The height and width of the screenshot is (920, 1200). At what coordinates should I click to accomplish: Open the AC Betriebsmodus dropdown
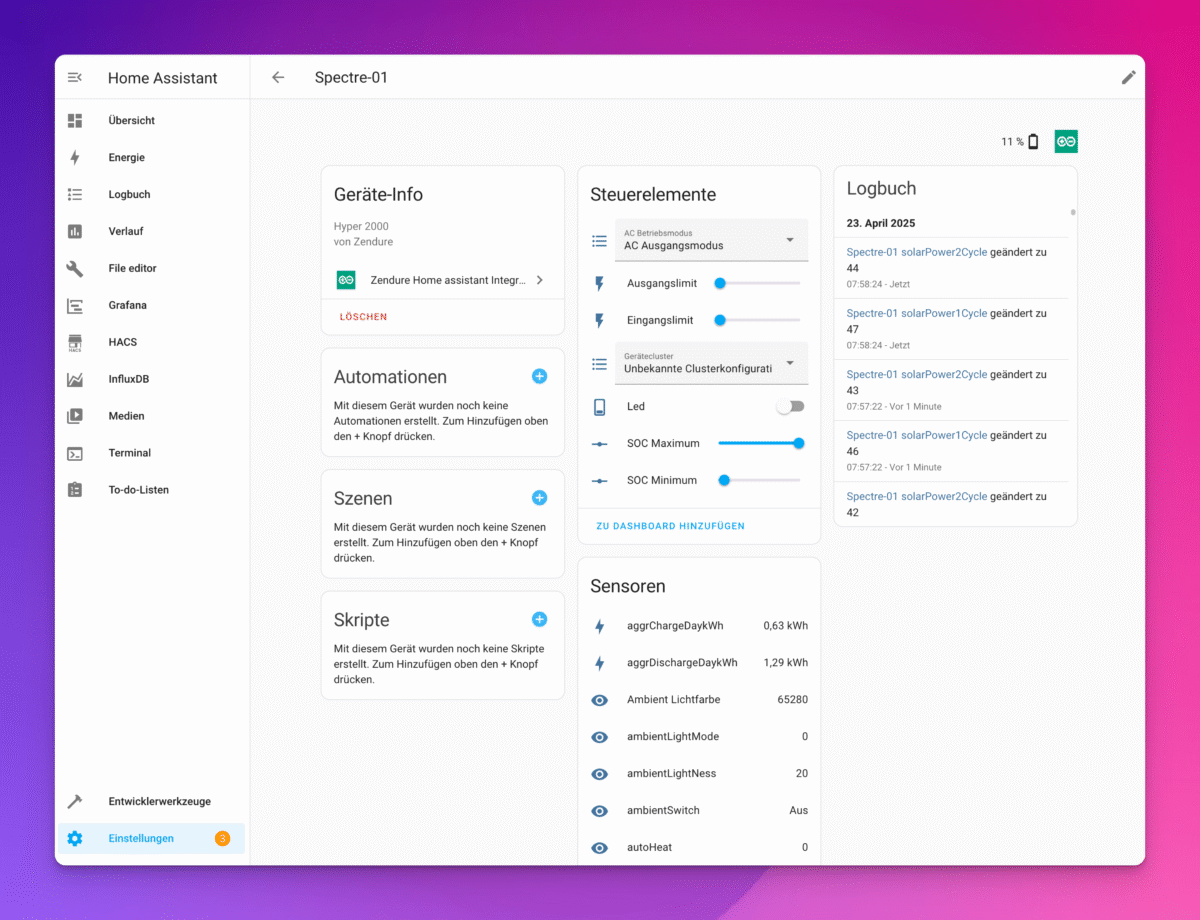pos(710,240)
